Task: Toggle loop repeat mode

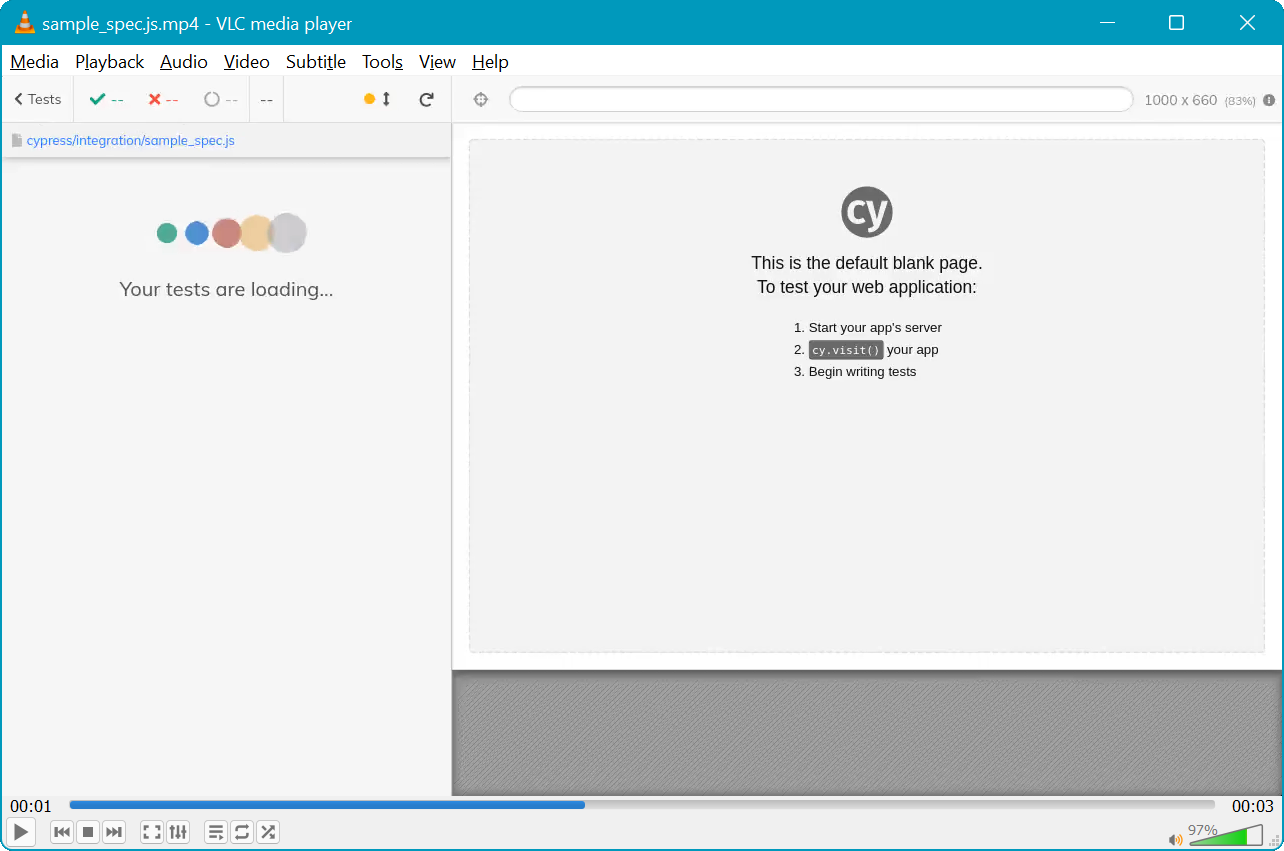Action: 242,832
